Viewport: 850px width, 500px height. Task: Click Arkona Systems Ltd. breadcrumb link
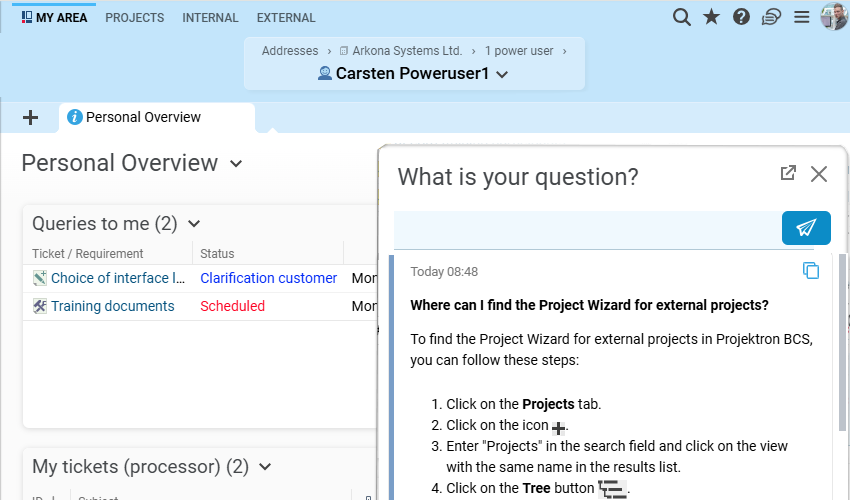pyautogui.click(x=407, y=51)
